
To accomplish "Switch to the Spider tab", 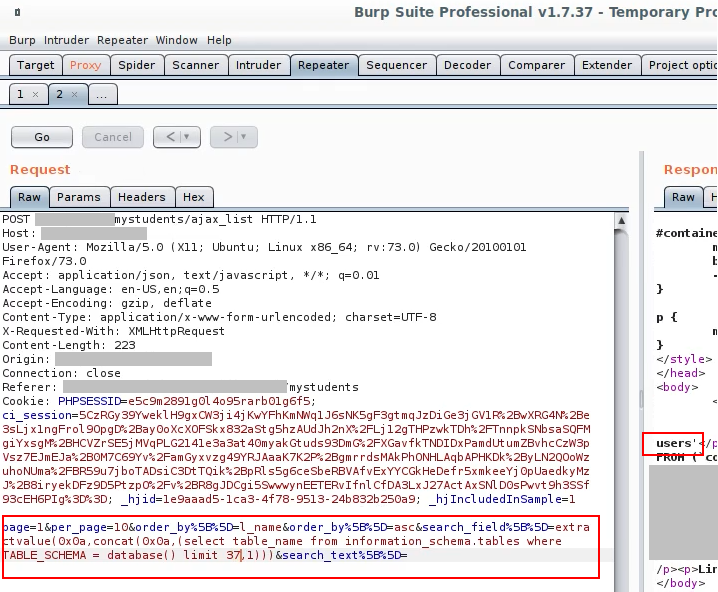I will 136,65.
